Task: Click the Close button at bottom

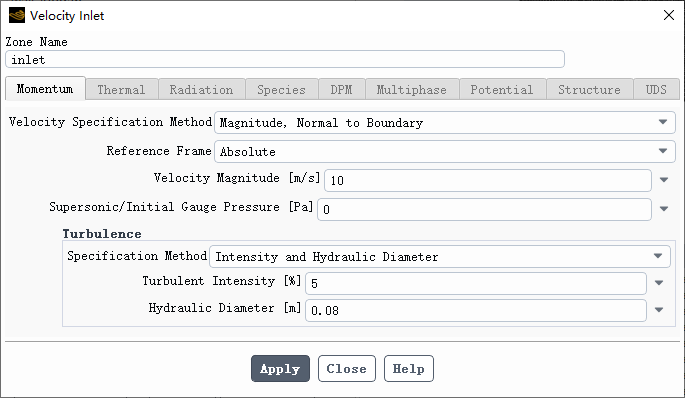Action: click(x=347, y=369)
